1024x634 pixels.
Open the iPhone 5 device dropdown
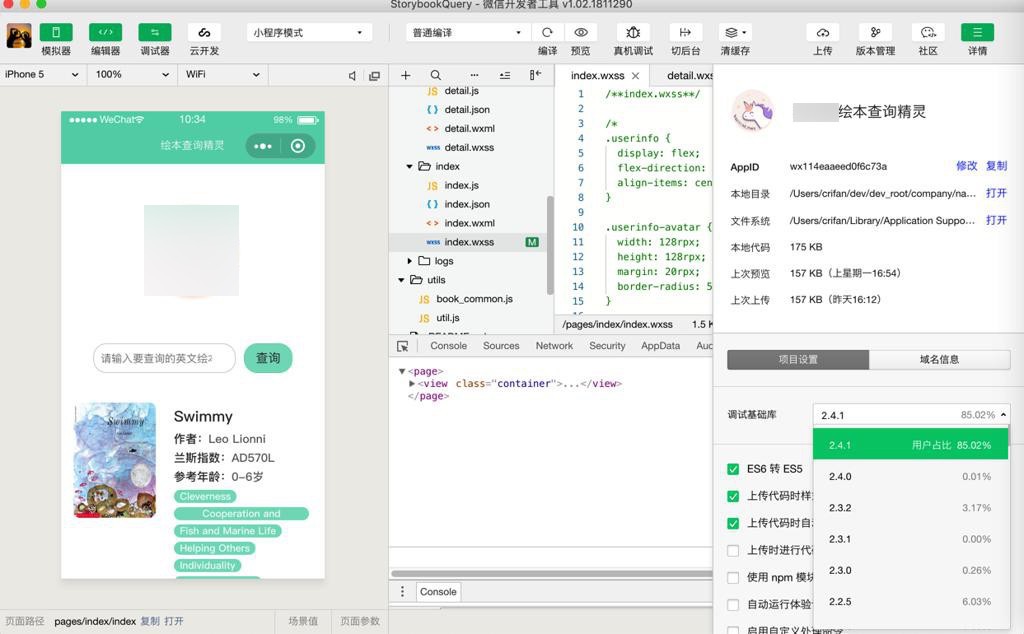pyautogui.click(x=42, y=74)
